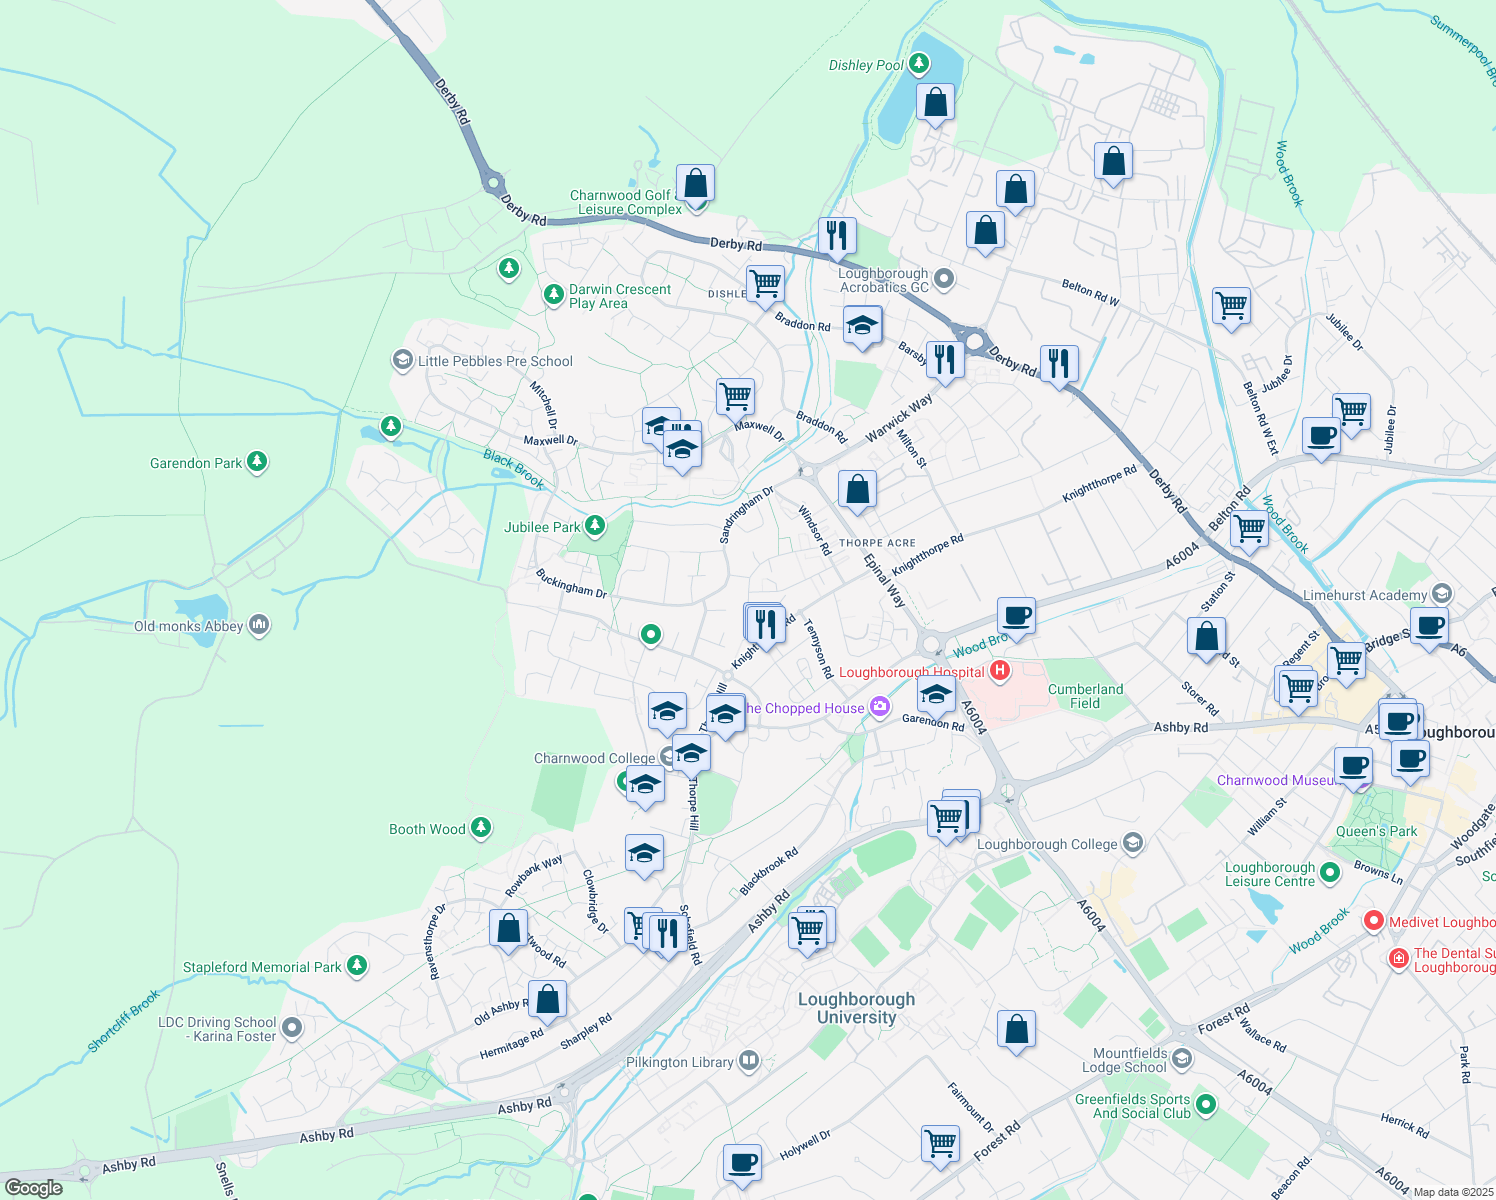This screenshot has height=1200, width=1496.
Task: Click the Garendon Park tree icon
Action: point(258,462)
